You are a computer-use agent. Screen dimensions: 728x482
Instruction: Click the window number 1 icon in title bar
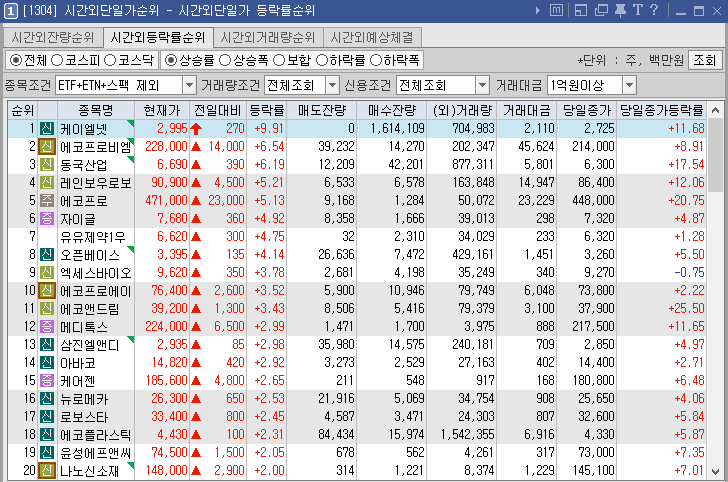(11, 10)
